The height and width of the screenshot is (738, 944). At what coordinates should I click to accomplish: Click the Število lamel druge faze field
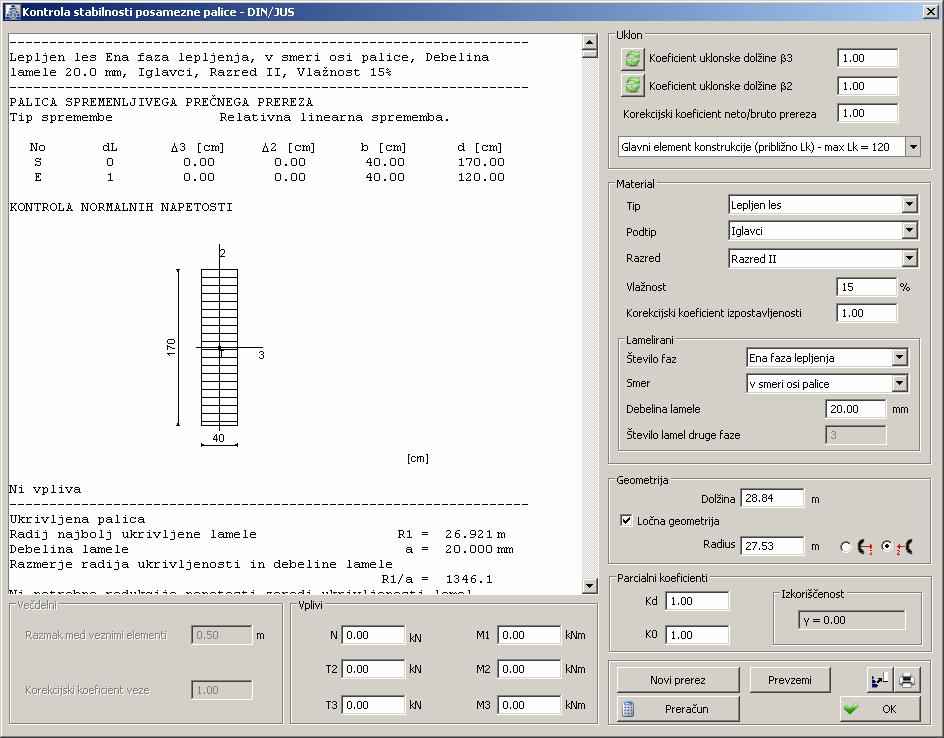(856, 435)
